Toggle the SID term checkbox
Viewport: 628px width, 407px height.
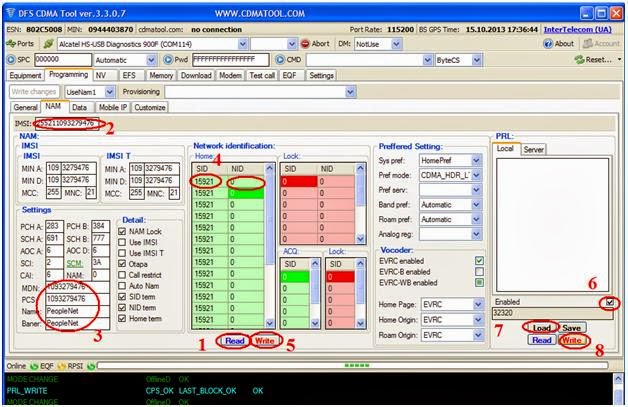point(122,297)
